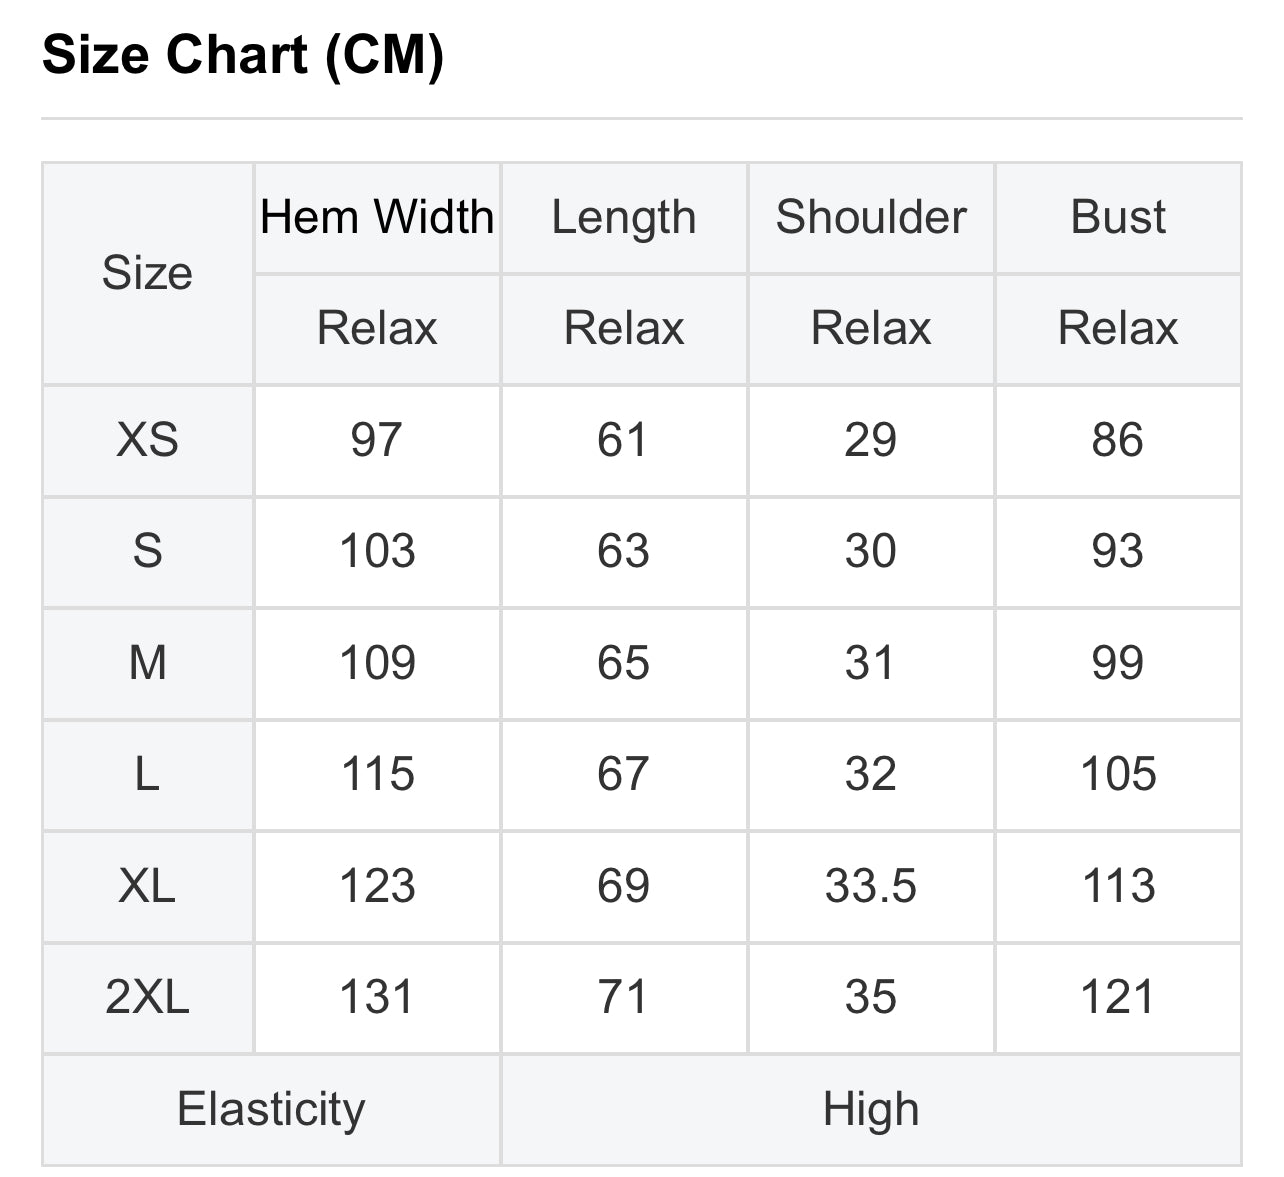Select the 131 hem width value
This screenshot has width=1284, height=1177.
[x=377, y=998]
